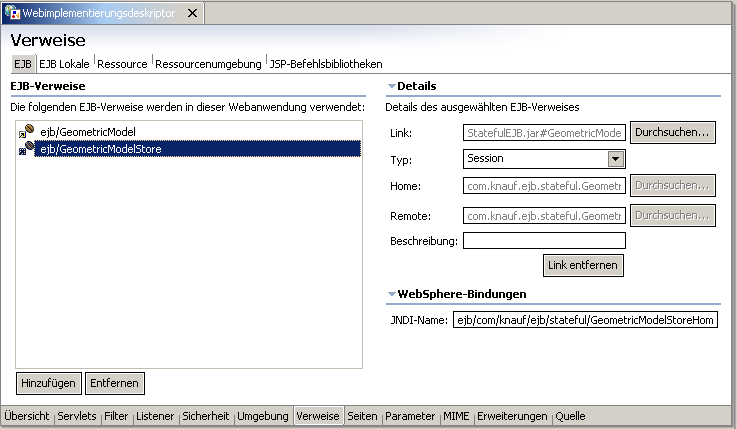Viewport: 737px width, 429px height.
Task: Click Hinzufügen to add a reference
Action: (x=48, y=383)
